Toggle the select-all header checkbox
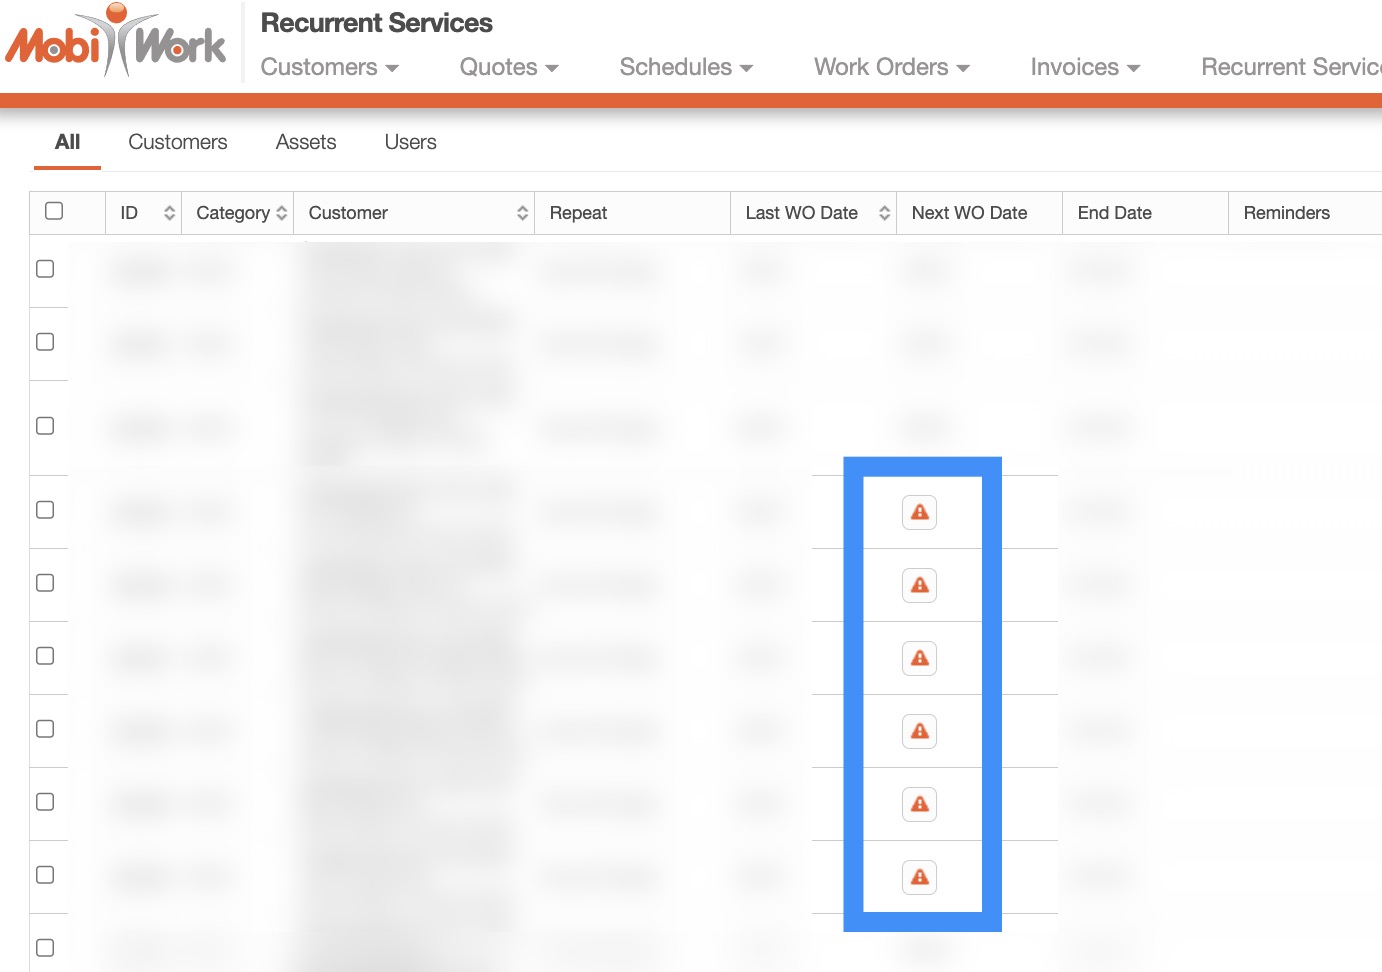The height and width of the screenshot is (972, 1382). 54,211
